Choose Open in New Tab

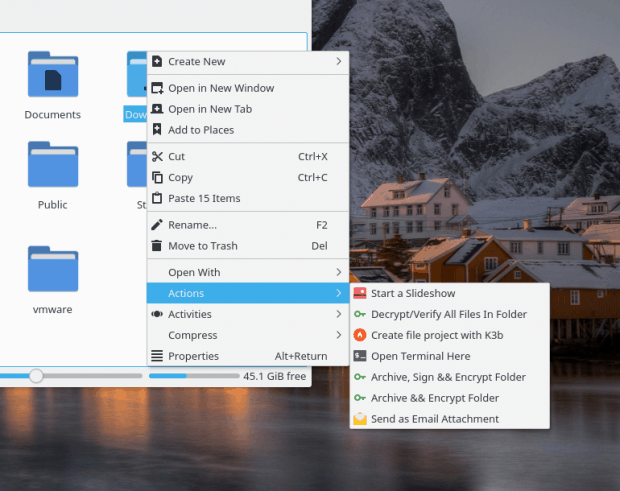click(248, 109)
